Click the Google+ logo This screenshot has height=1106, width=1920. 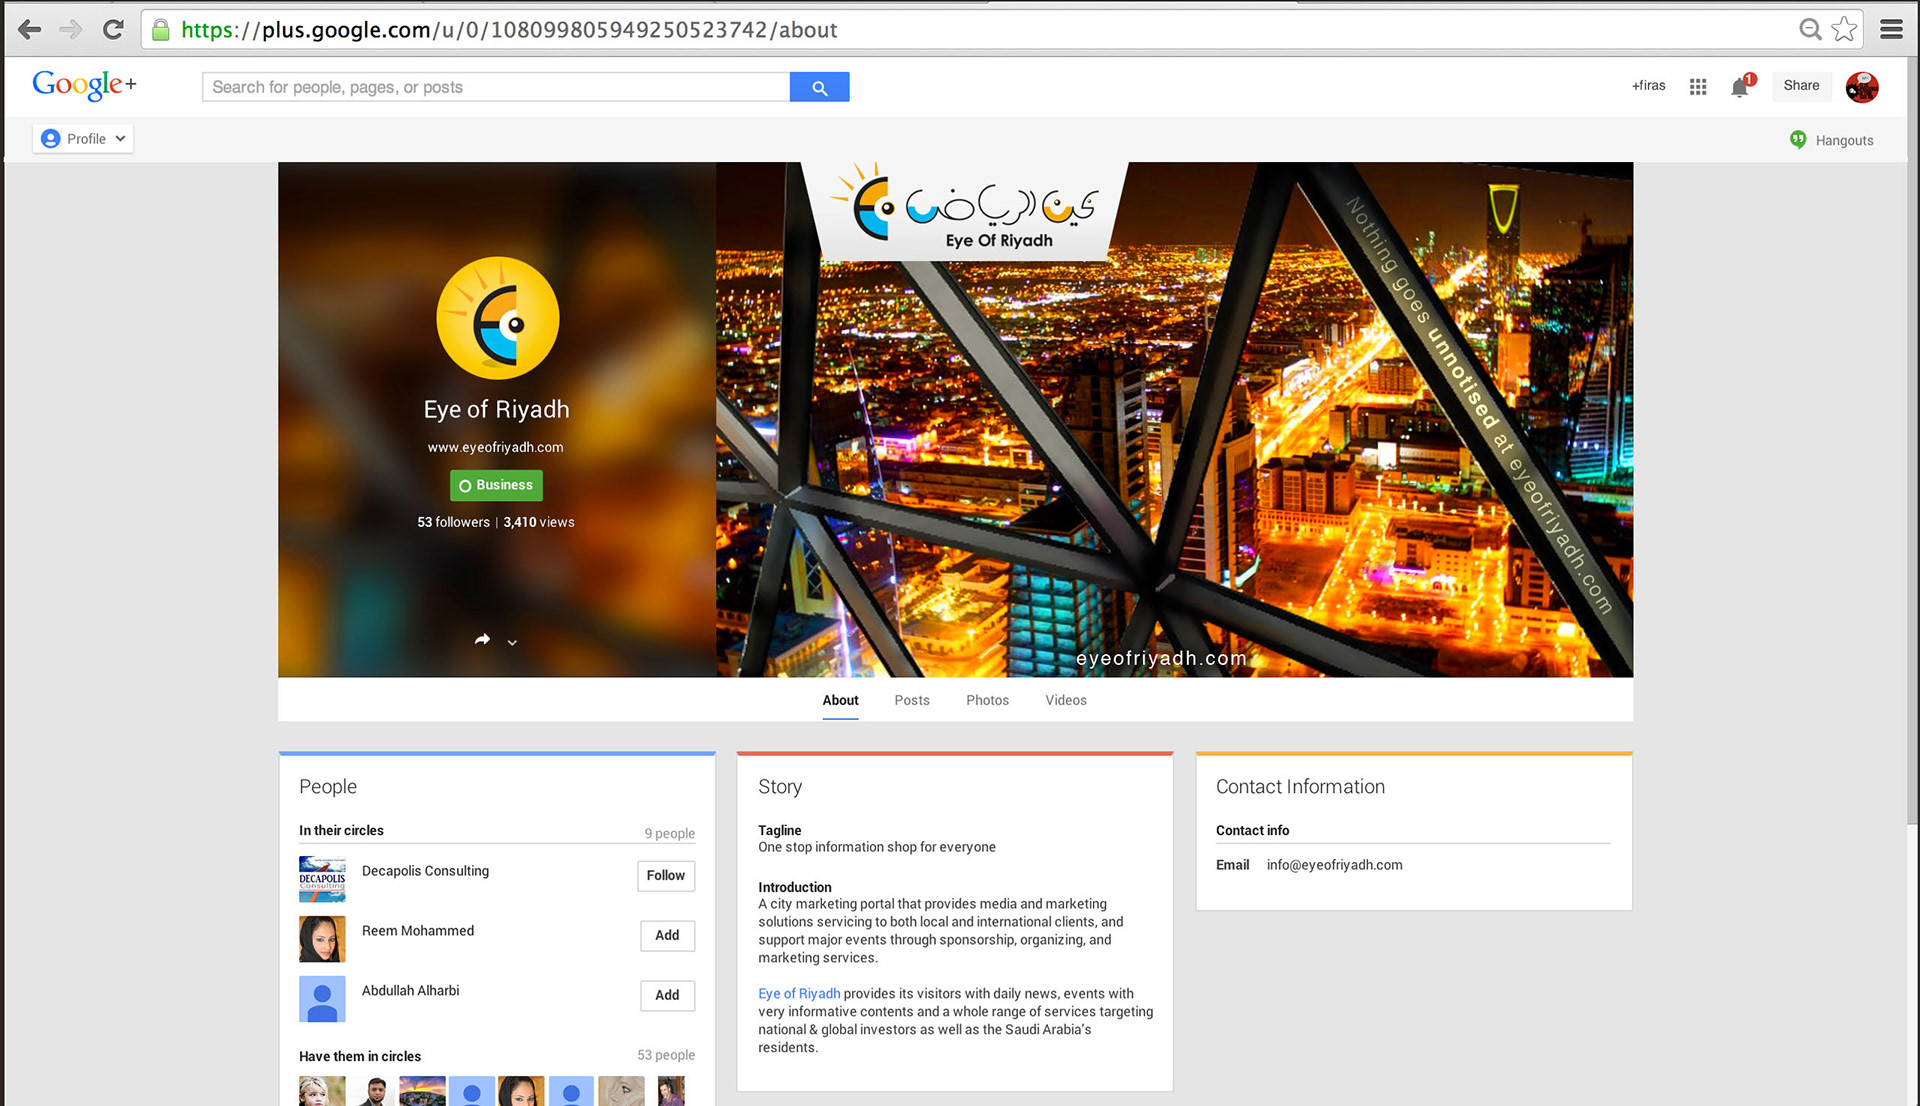[84, 85]
